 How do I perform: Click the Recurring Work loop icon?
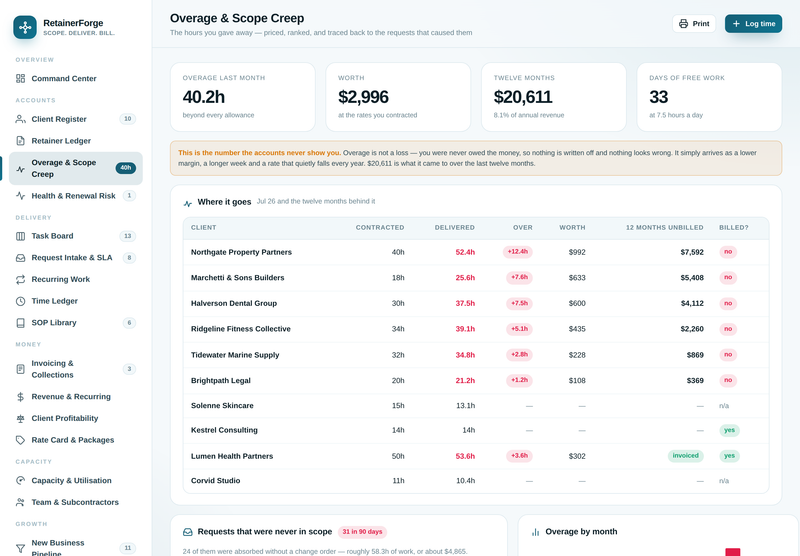20,280
